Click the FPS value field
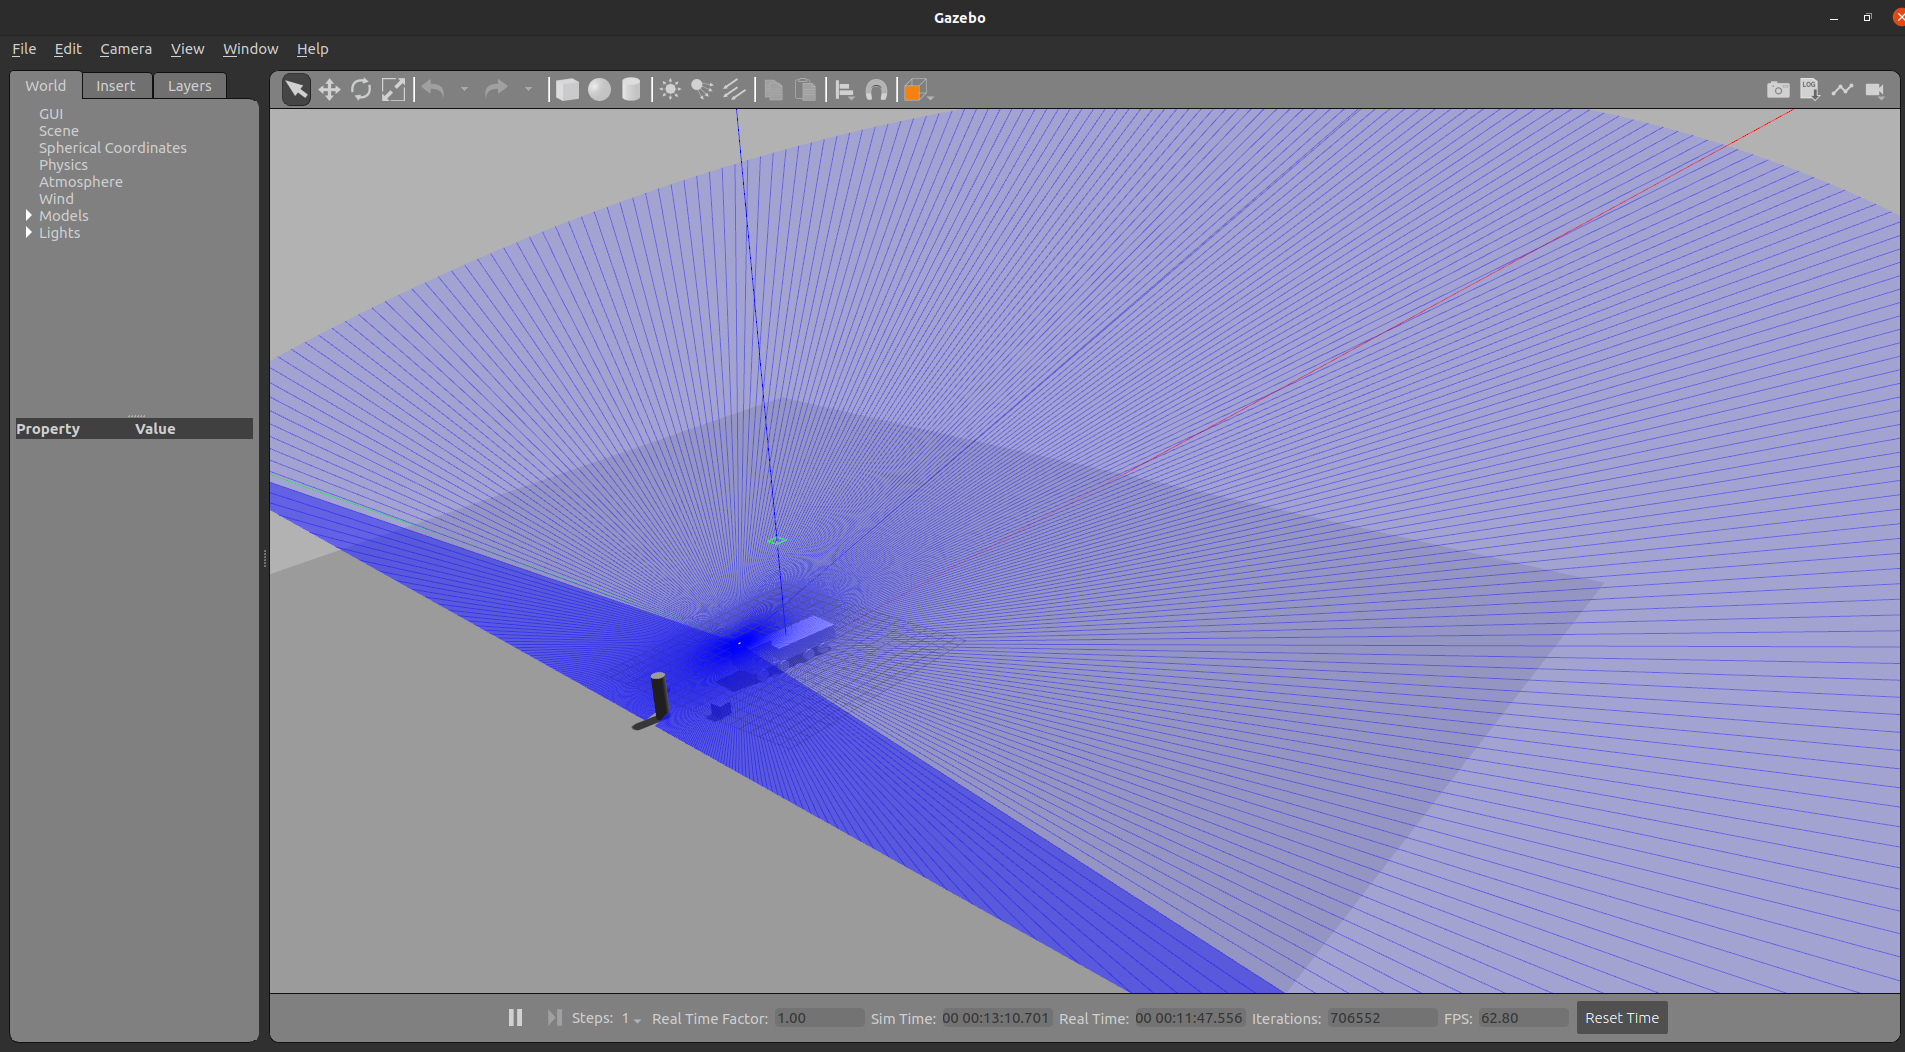1905x1052 pixels. 1524,1018
